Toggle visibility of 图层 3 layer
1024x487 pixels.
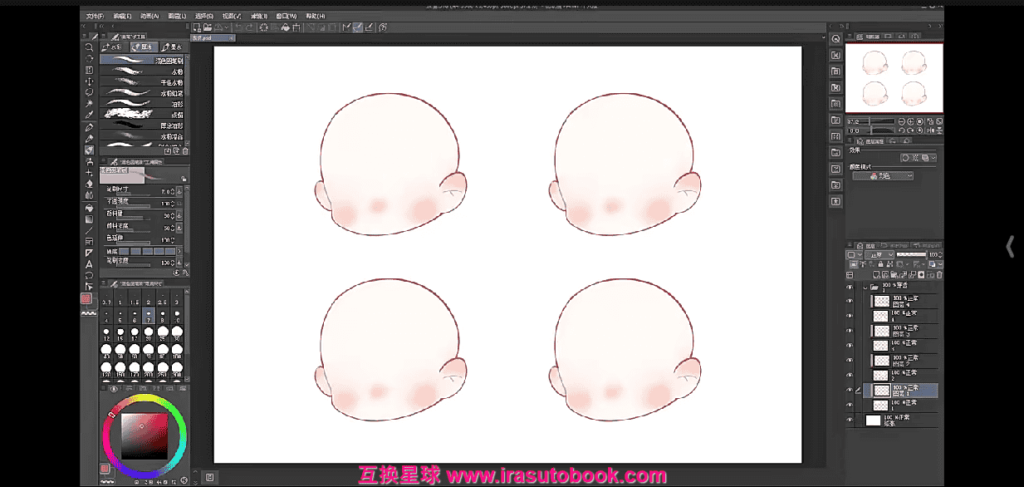coord(850,330)
